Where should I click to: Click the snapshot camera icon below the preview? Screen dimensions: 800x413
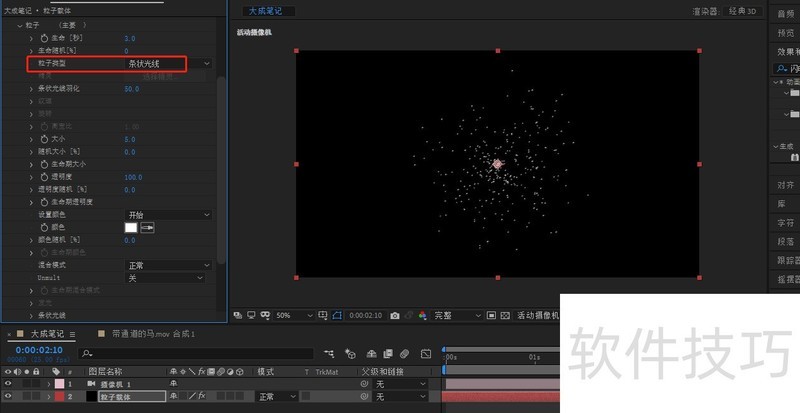(x=396, y=315)
